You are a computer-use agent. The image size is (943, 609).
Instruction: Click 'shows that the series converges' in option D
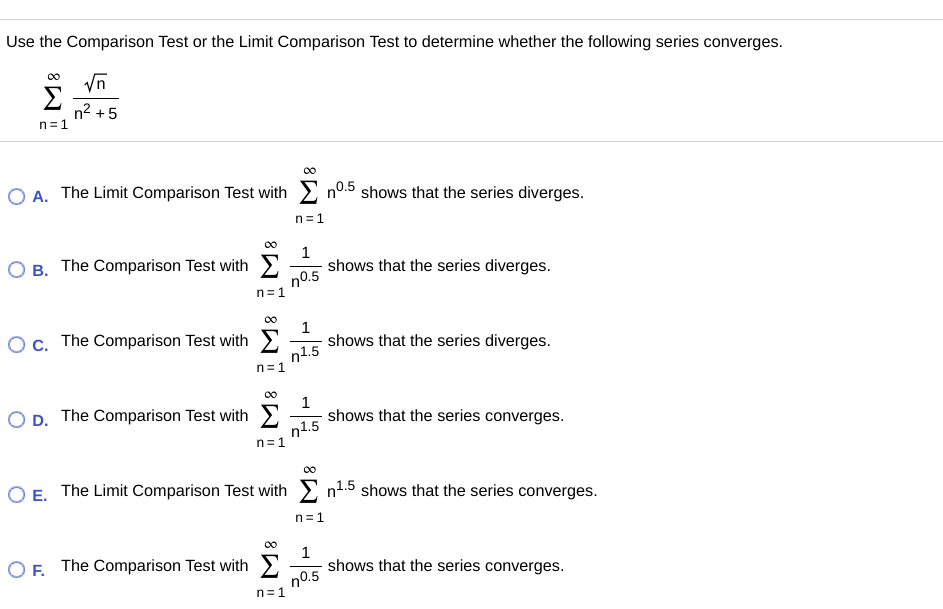[445, 415]
